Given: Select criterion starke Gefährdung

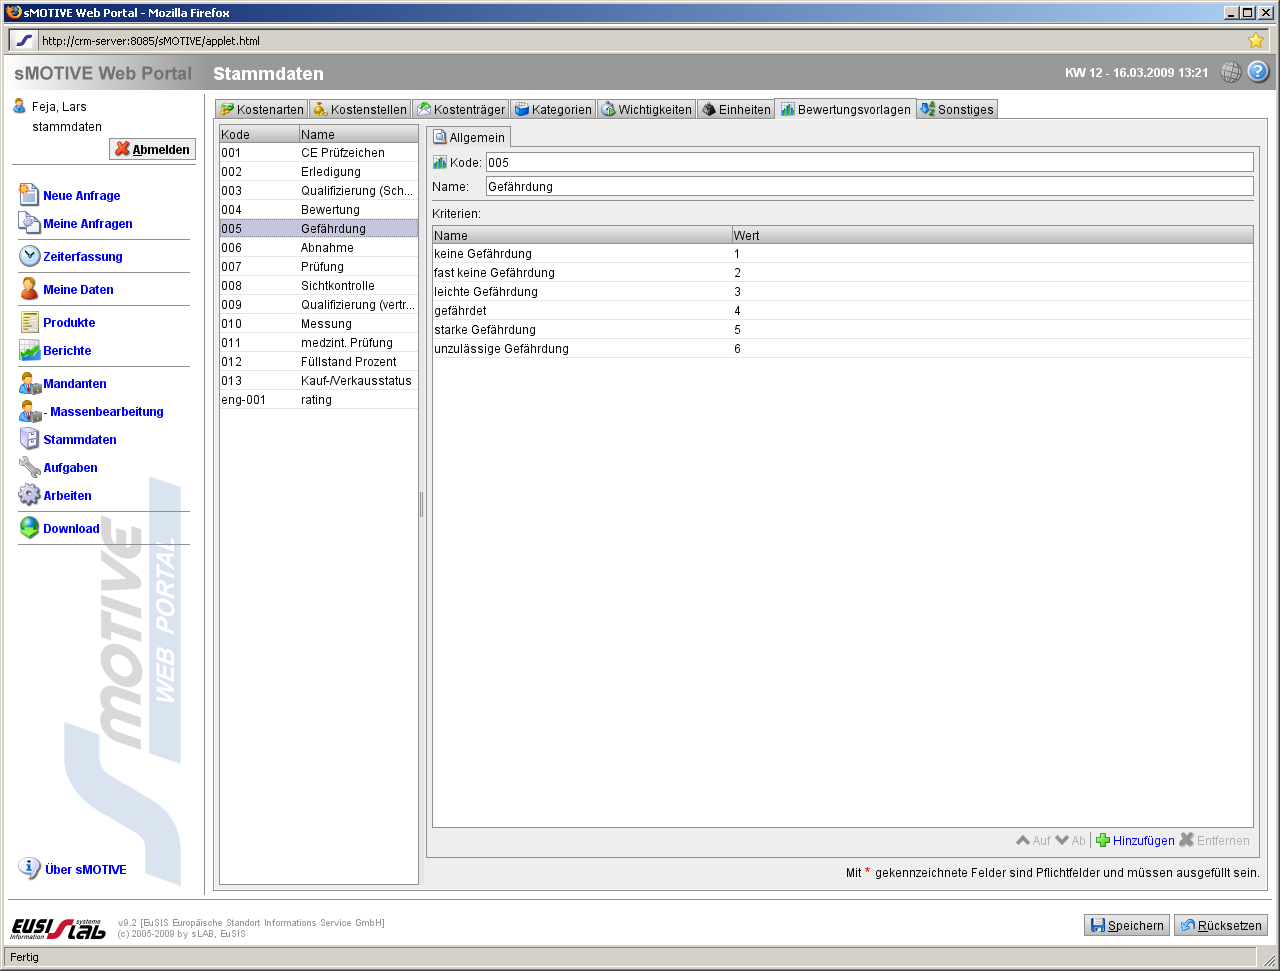Looking at the screenshot, I should point(843,330).
